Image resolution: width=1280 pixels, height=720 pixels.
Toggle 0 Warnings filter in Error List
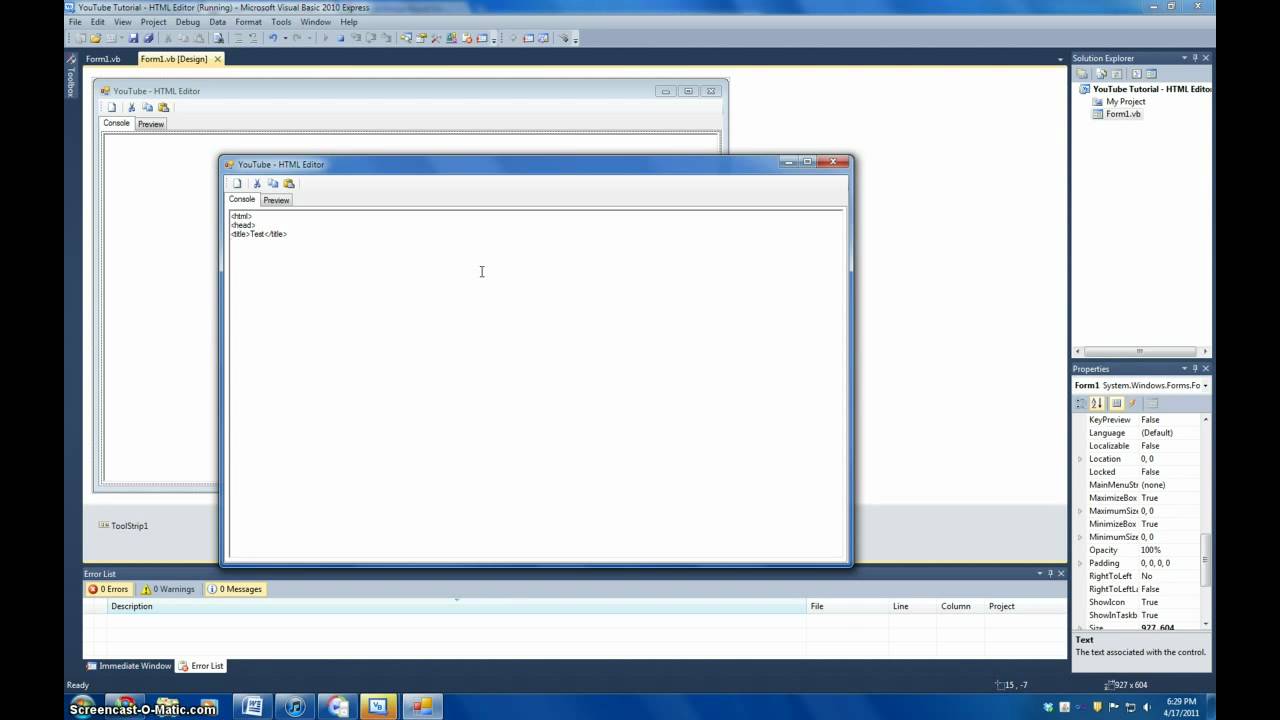pyautogui.click(x=168, y=589)
